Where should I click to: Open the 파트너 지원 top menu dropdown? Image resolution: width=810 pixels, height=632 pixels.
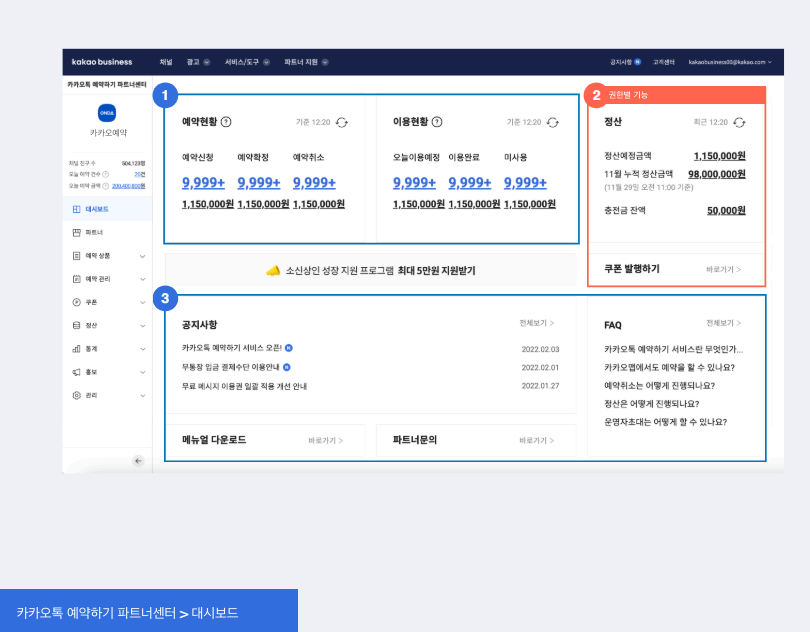(305, 62)
